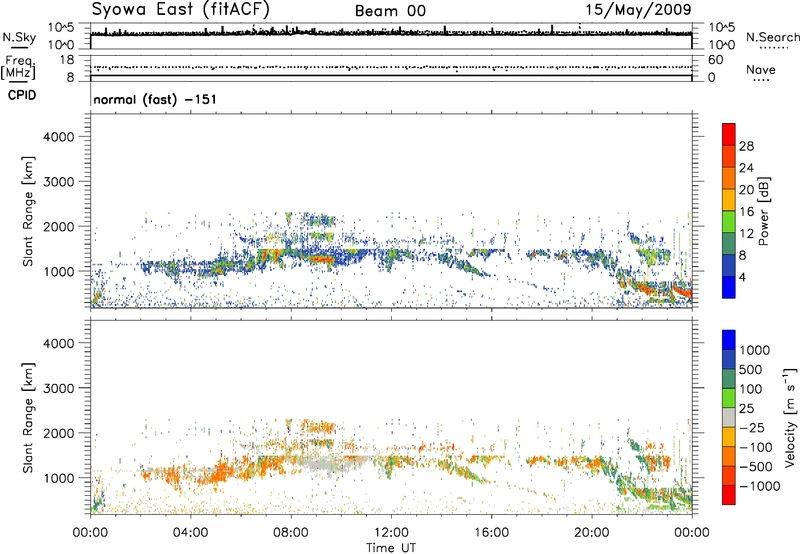Click the "500" Velocity colorbar label
This screenshot has height=554, width=800.
(x=751, y=369)
